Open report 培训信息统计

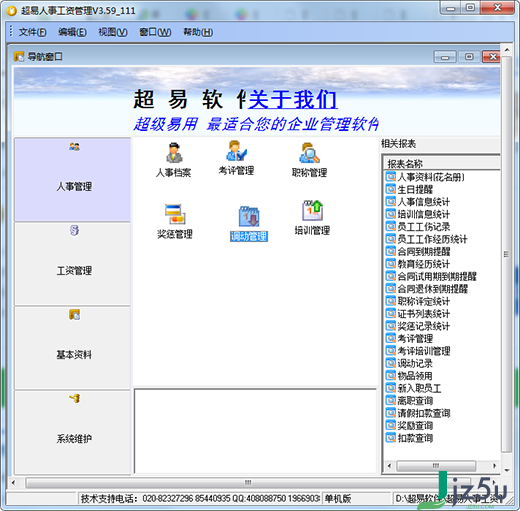(423, 214)
